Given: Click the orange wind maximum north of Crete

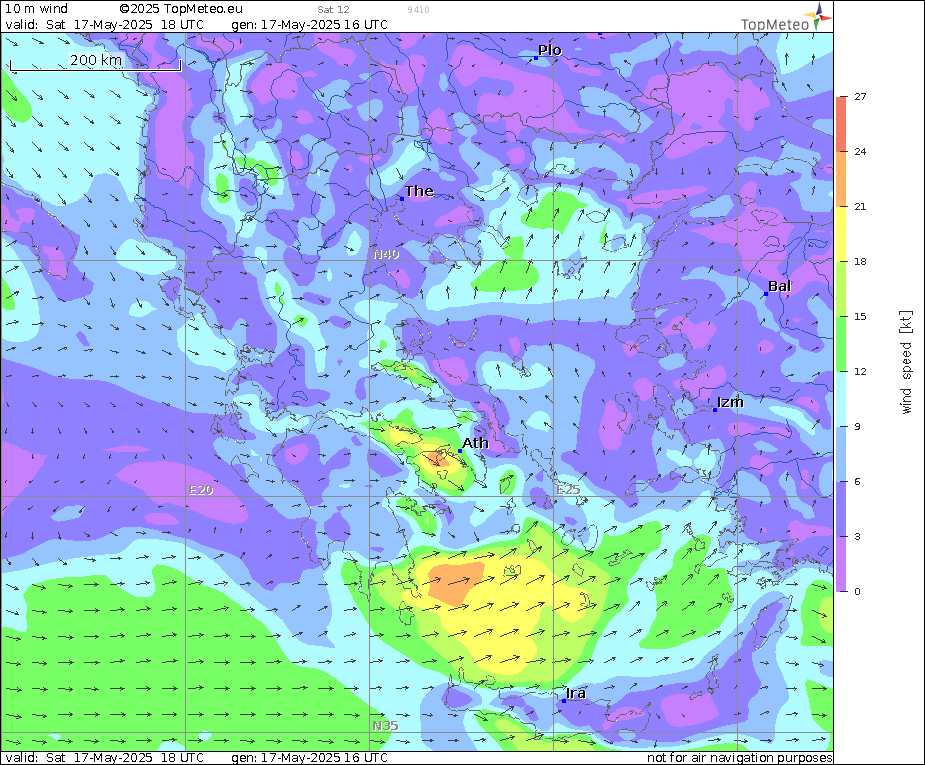Looking at the screenshot, I should point(455,583).
